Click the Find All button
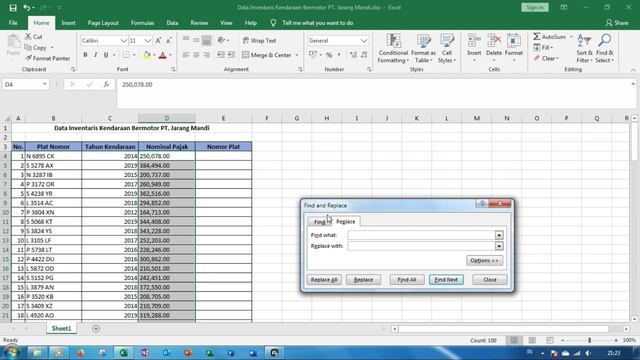Screen dimensions: 640x360 click(x=407, y=280)
